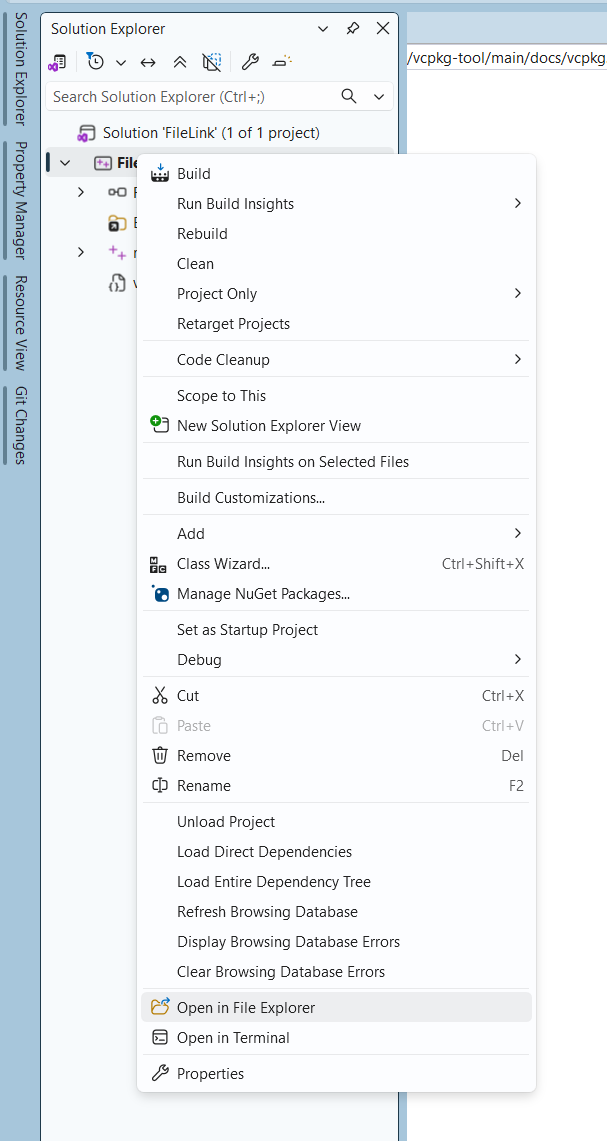The image size is (607, 1141).
Task: Click Clear Browsing Database Errors
Action: coord(336,971)
